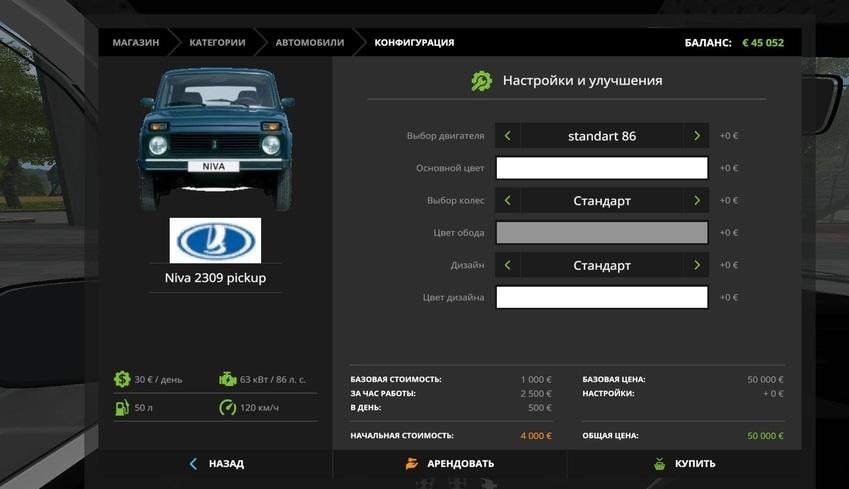The width and height of the screenshot is (849, 489).
Task: Select previous engine option
Action: (x=508, y=136)
